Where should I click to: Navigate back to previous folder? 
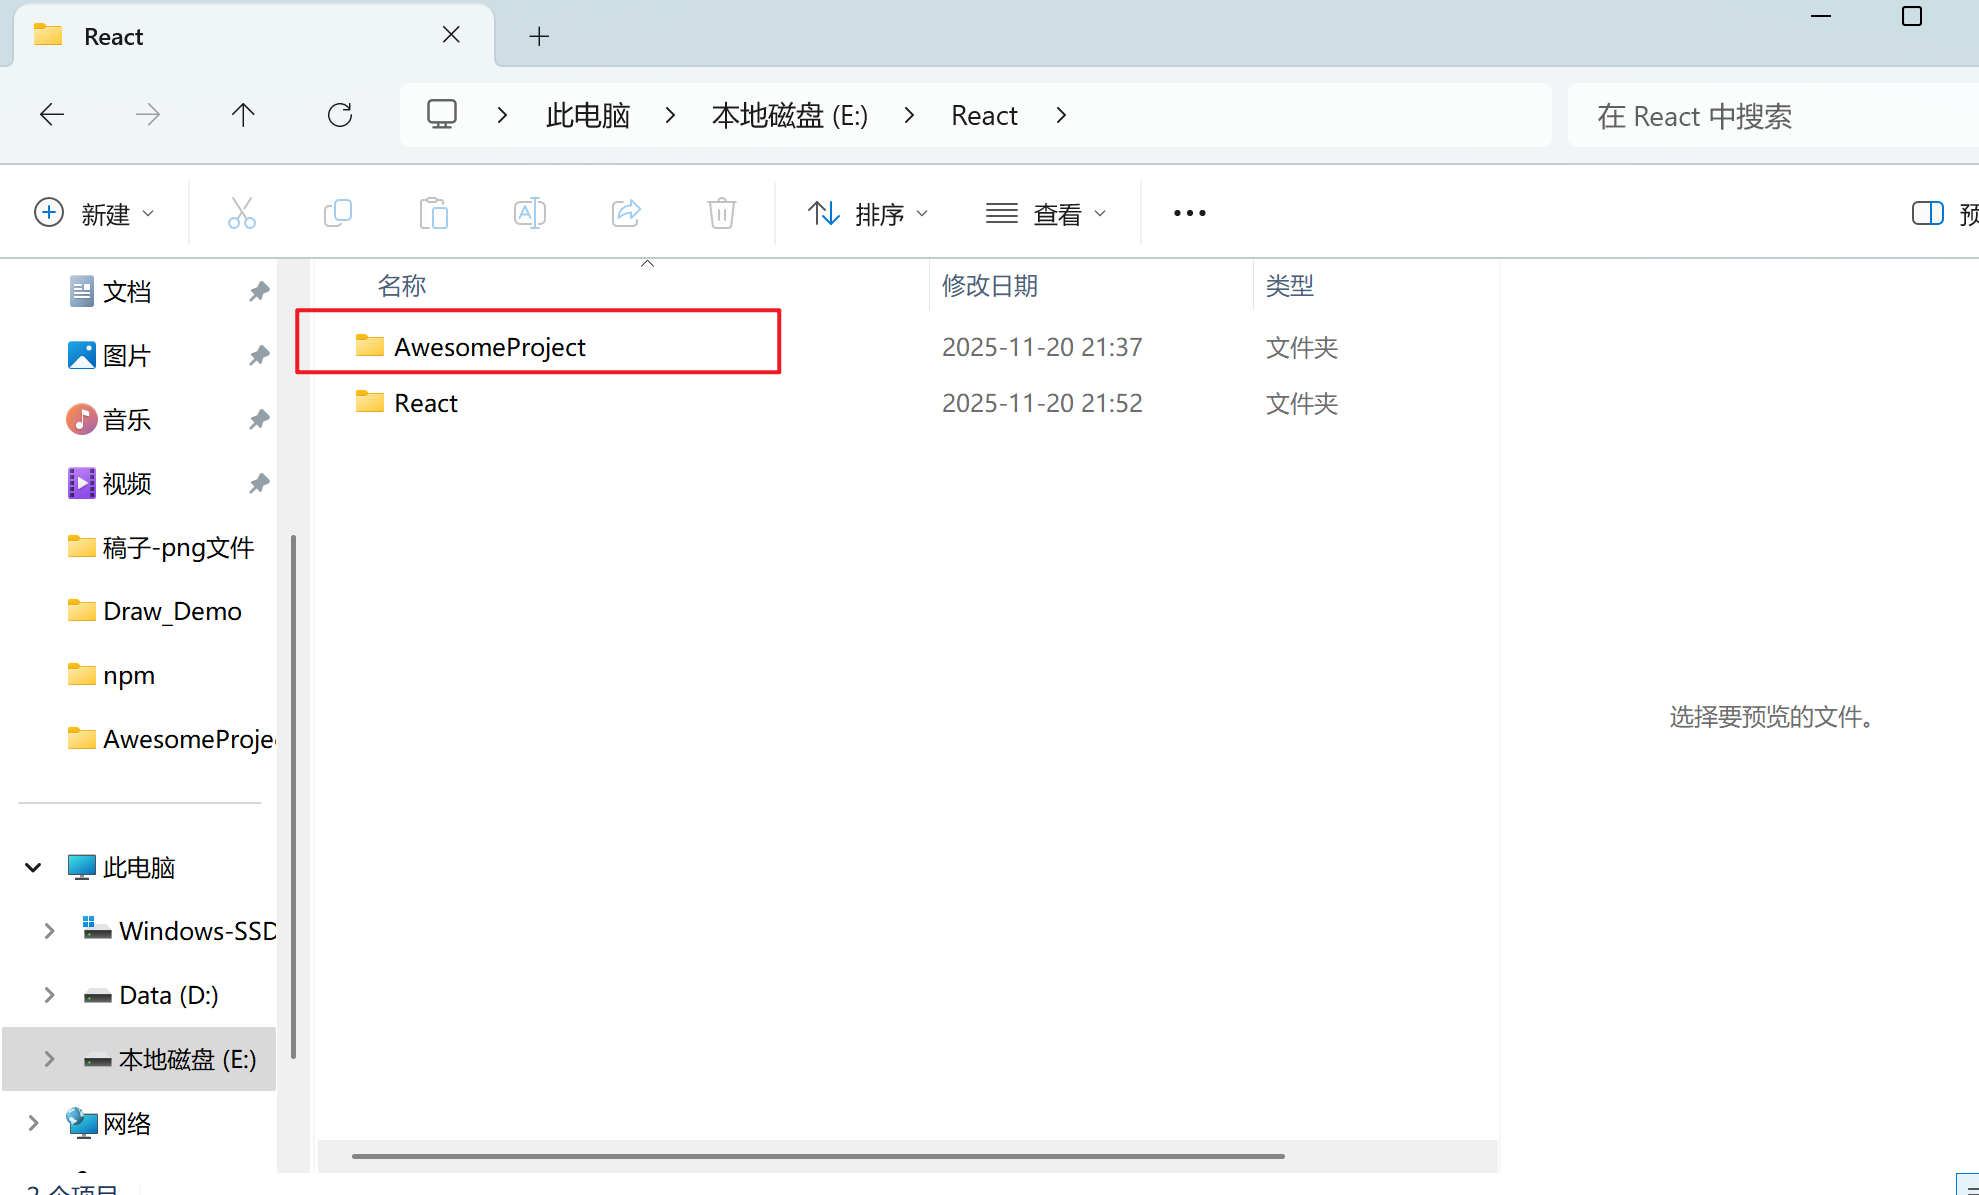point(52,115)
